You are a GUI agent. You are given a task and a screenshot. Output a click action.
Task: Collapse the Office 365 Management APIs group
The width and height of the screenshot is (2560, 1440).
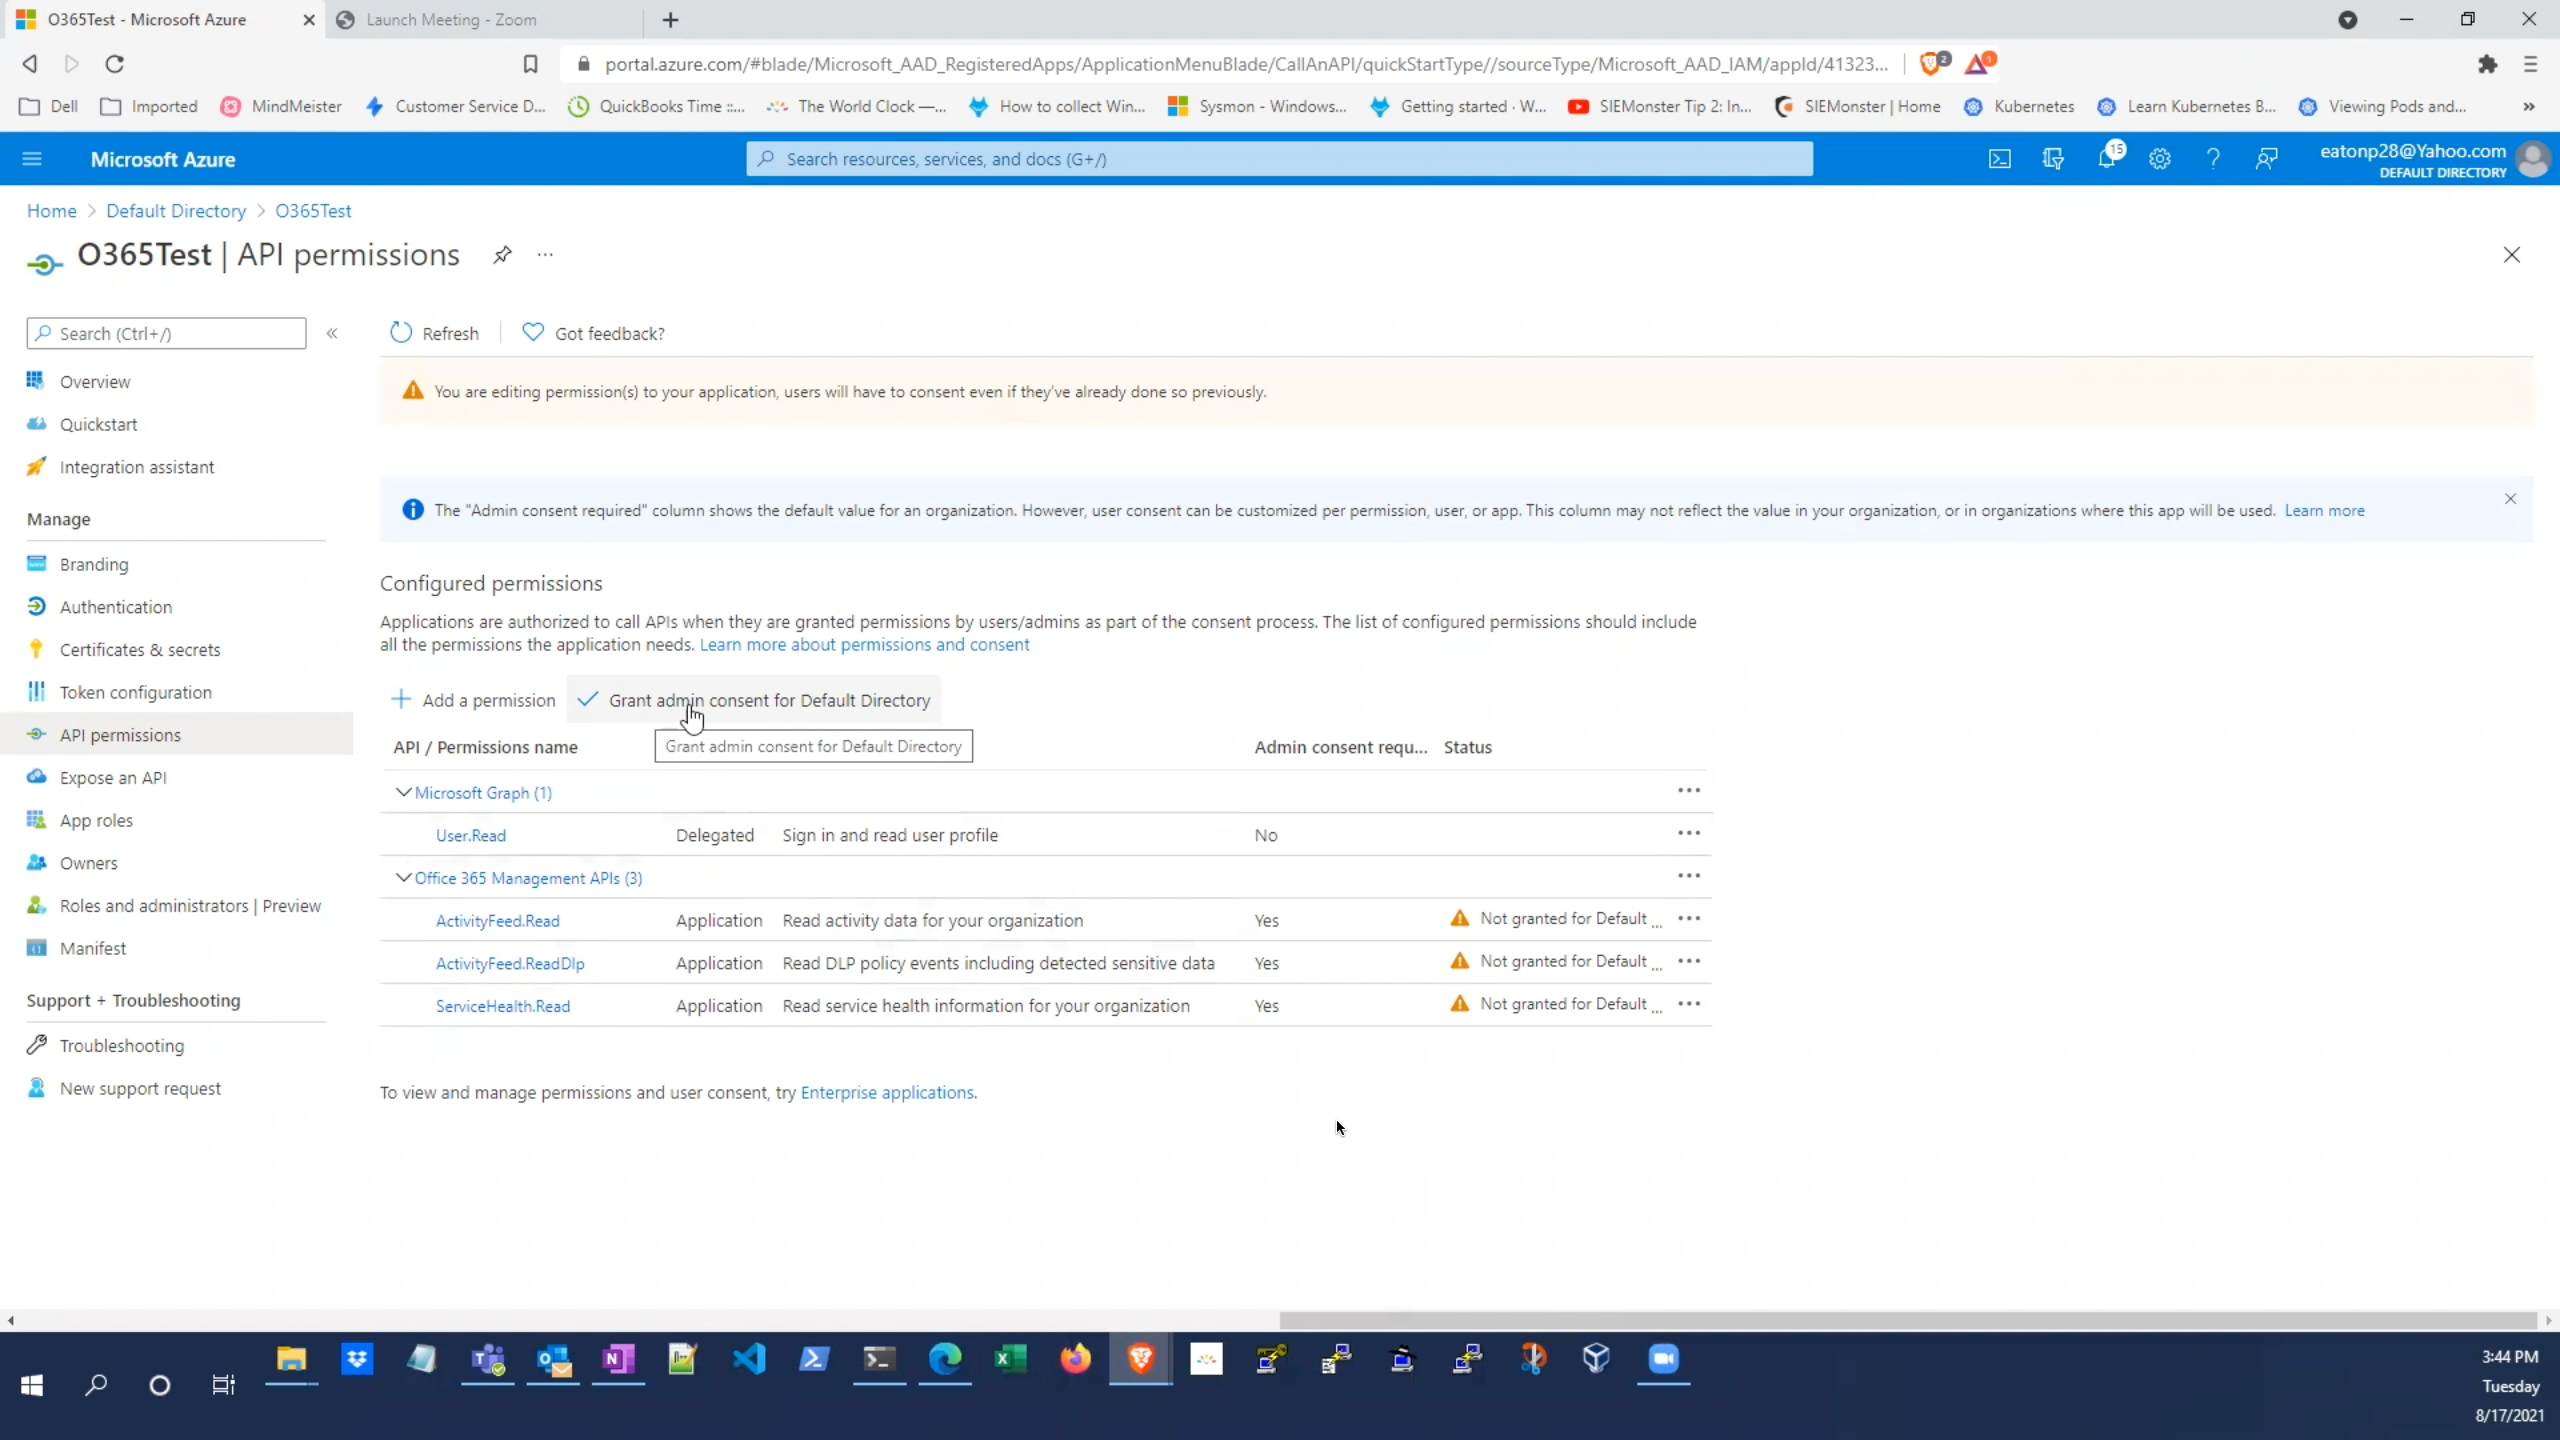(x=403, y=877)
